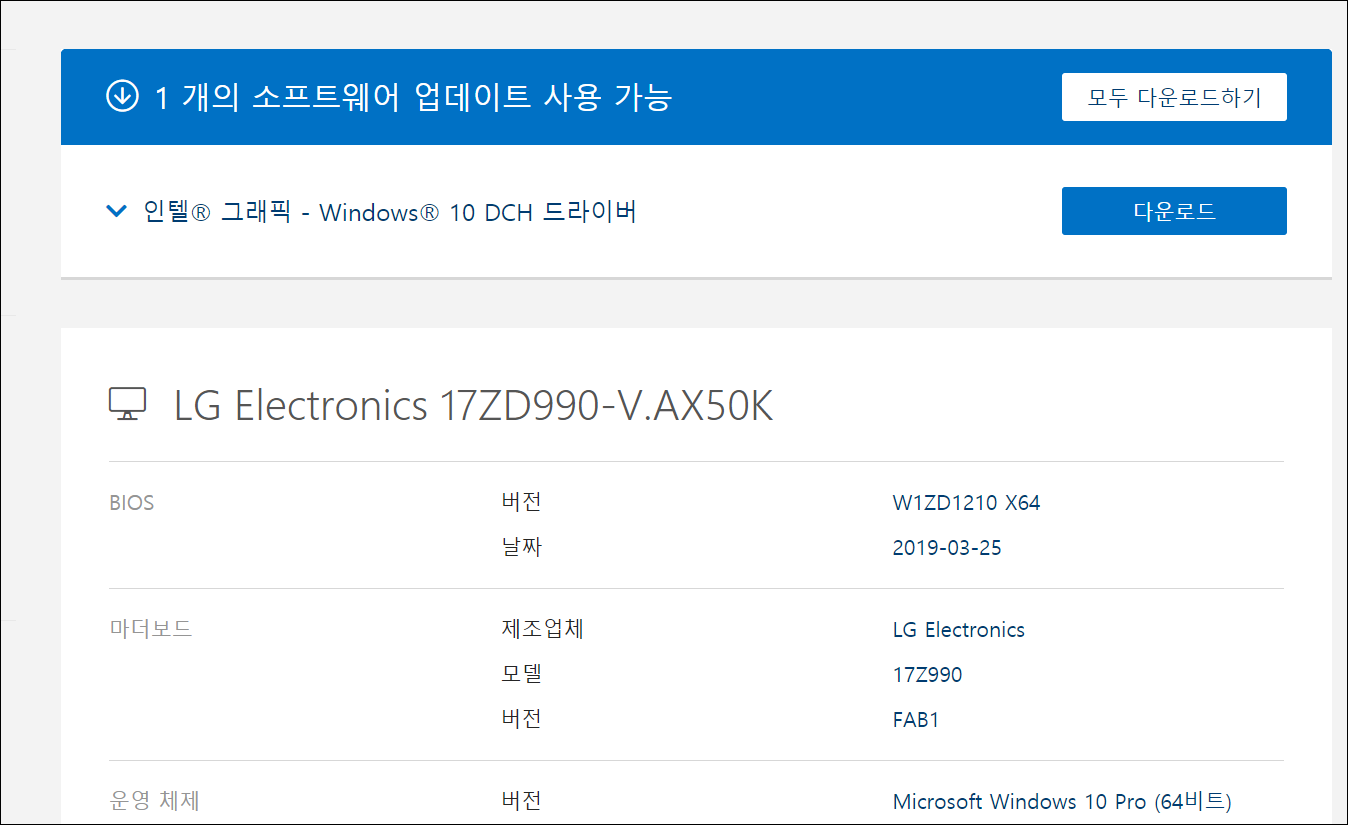This screenshot has height=825, width=1348.
Task: Select motherboard manufacturer value LG Electronics
Action: tap(958, 630)
